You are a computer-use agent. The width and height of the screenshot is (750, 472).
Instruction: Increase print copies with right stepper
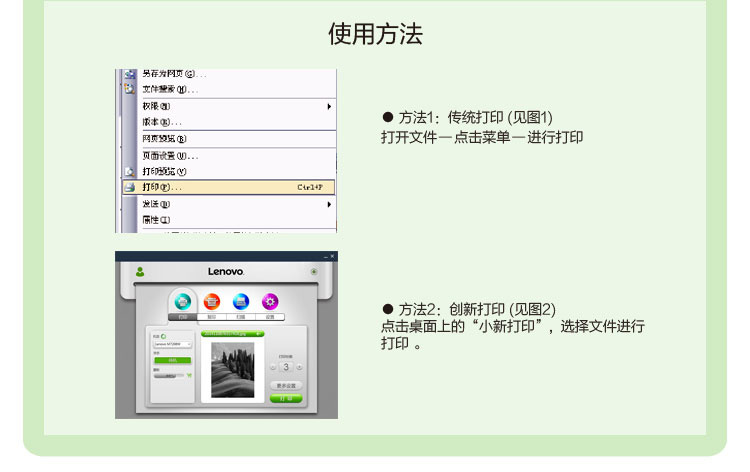coord(300,367)
